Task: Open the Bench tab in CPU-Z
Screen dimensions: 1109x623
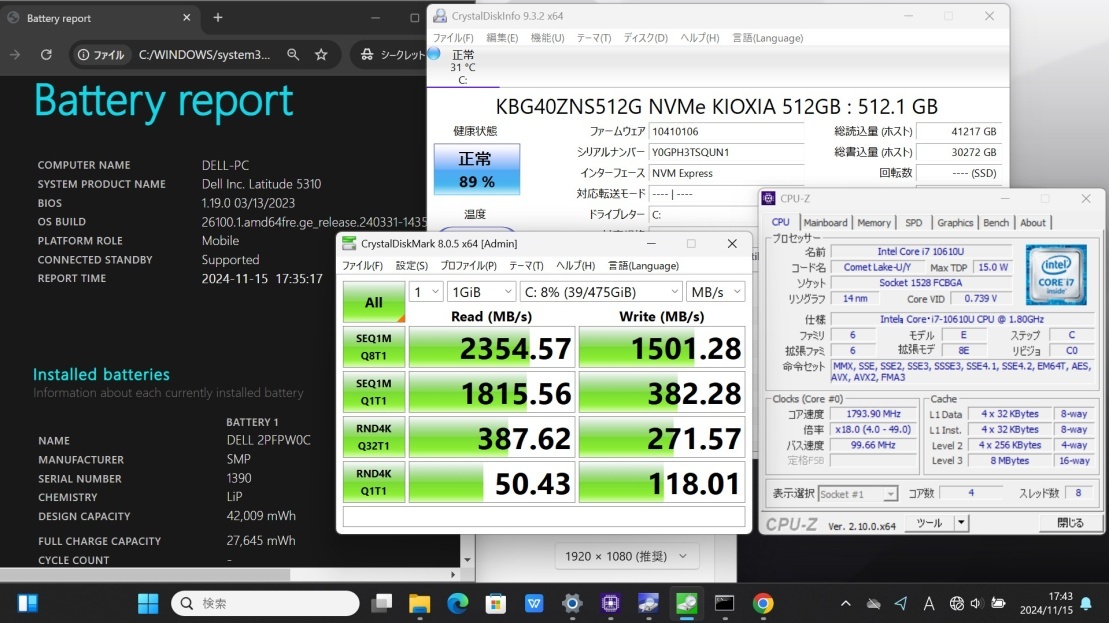Action: point(996,223)
